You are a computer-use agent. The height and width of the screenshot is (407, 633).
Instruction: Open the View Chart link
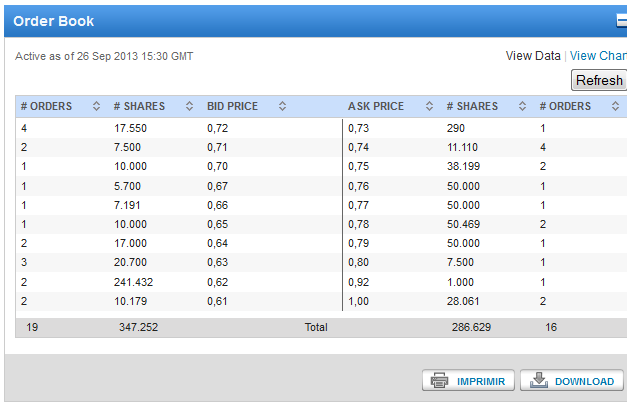(x=598, y=56)
